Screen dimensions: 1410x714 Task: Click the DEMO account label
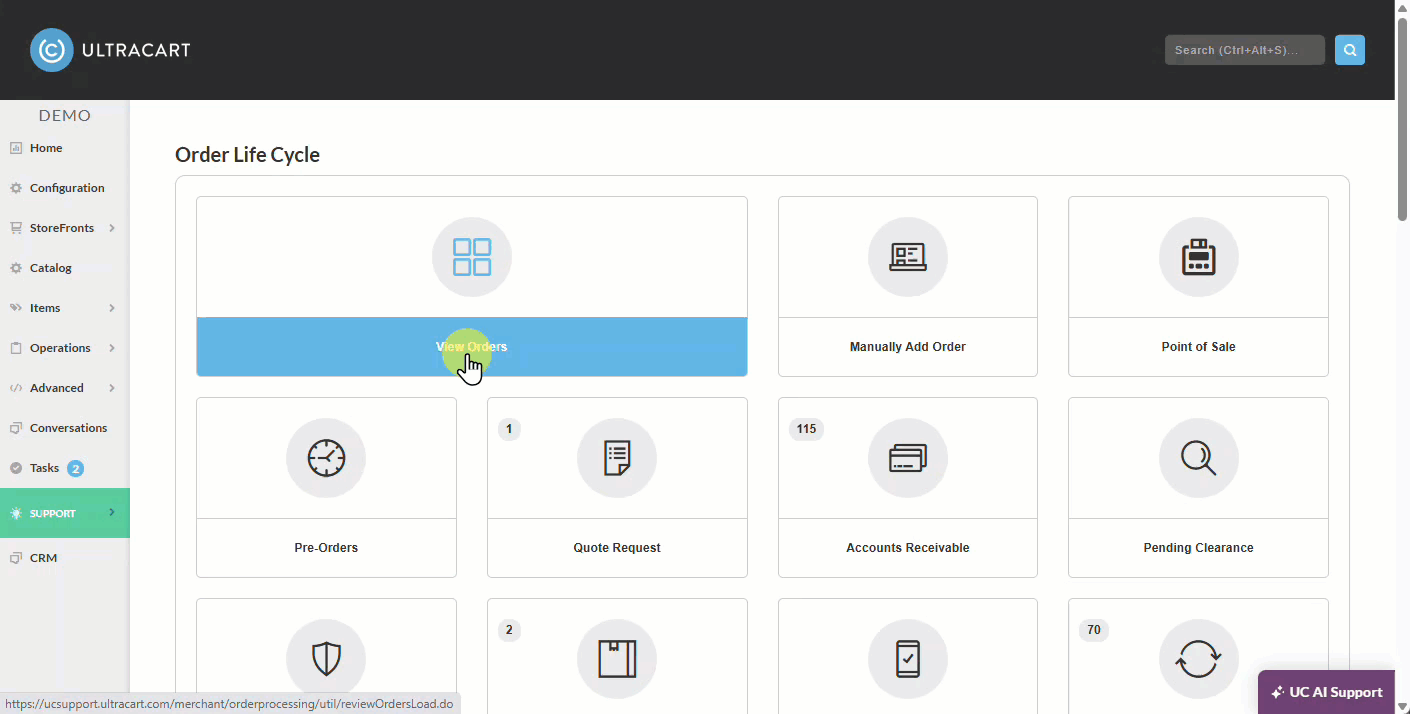coord(65,116)
